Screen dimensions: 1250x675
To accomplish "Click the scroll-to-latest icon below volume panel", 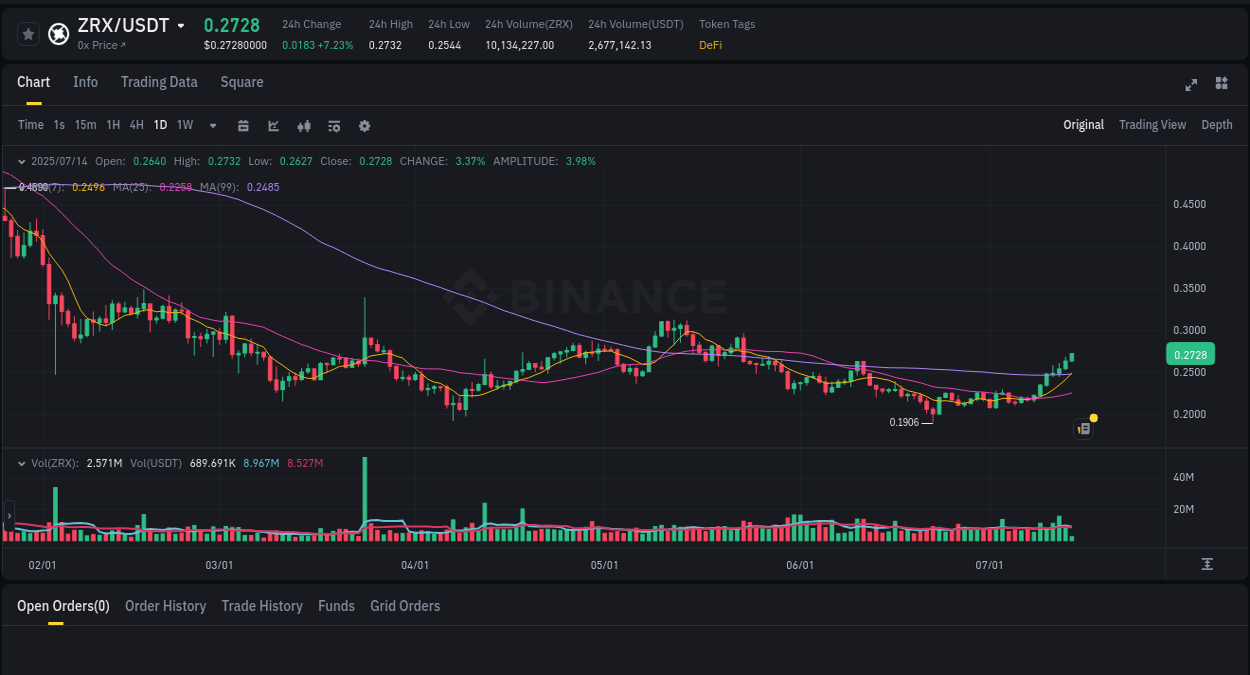I will (1208, 564).
